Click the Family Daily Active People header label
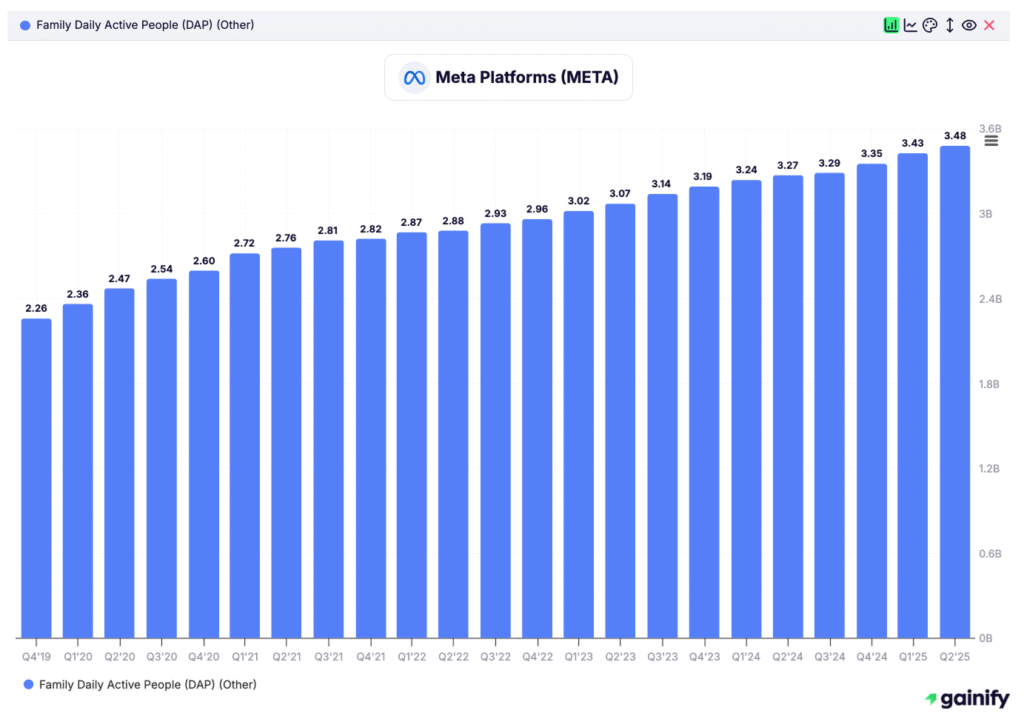This screenshot has height=719, width=1024. point(145,25)
